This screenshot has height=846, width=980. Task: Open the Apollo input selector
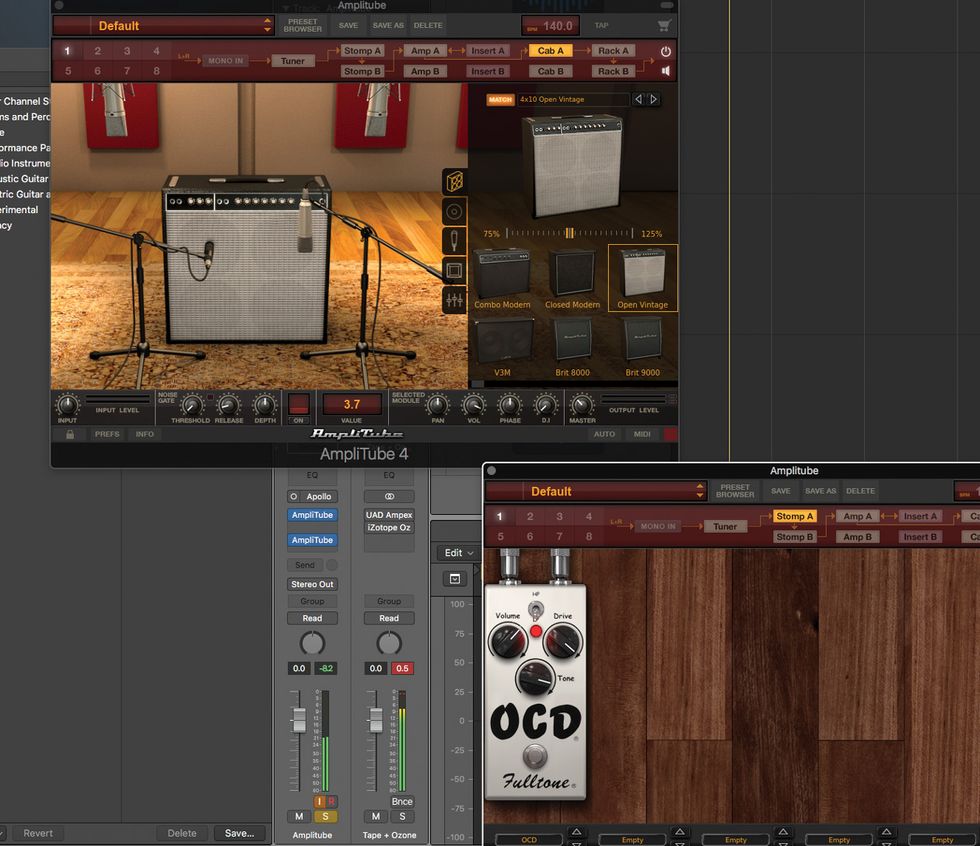pyautogui.click(x=312, y=497)
